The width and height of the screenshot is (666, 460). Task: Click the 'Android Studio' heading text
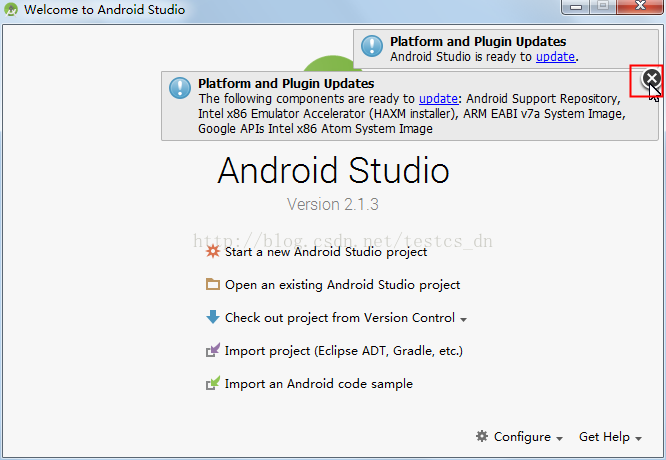tap(333, 170)
